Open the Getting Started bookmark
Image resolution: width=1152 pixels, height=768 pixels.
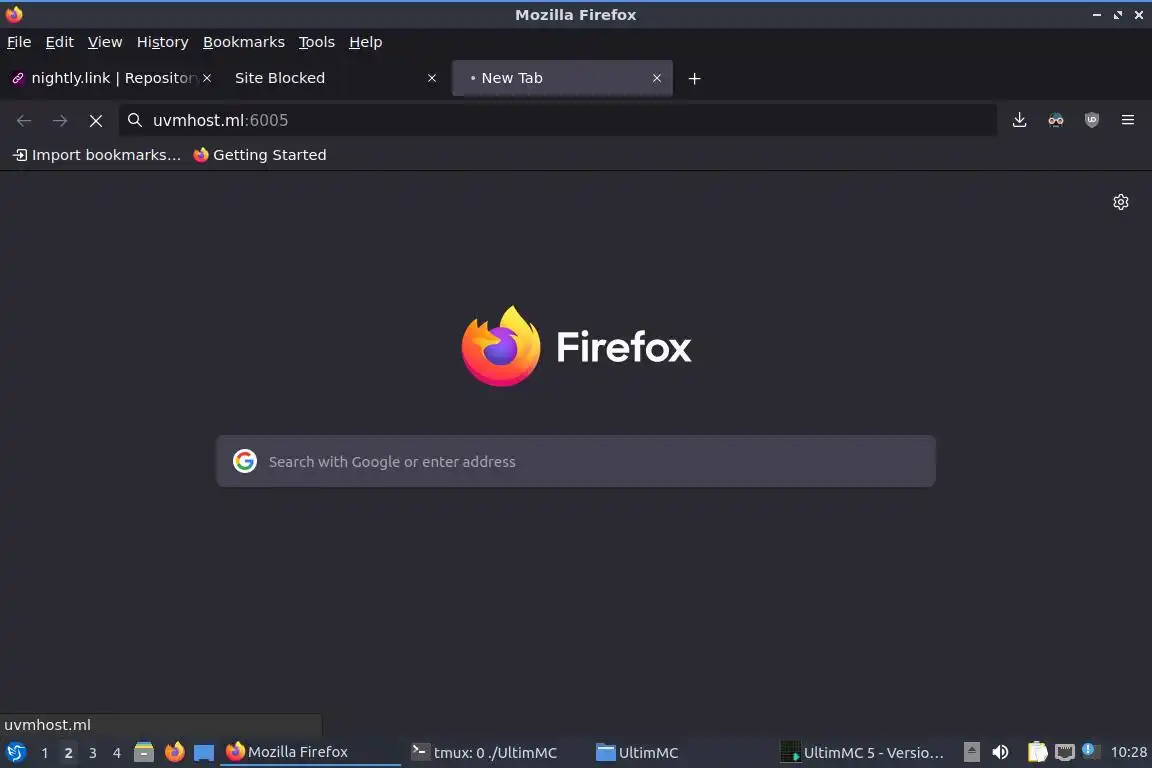260,155
